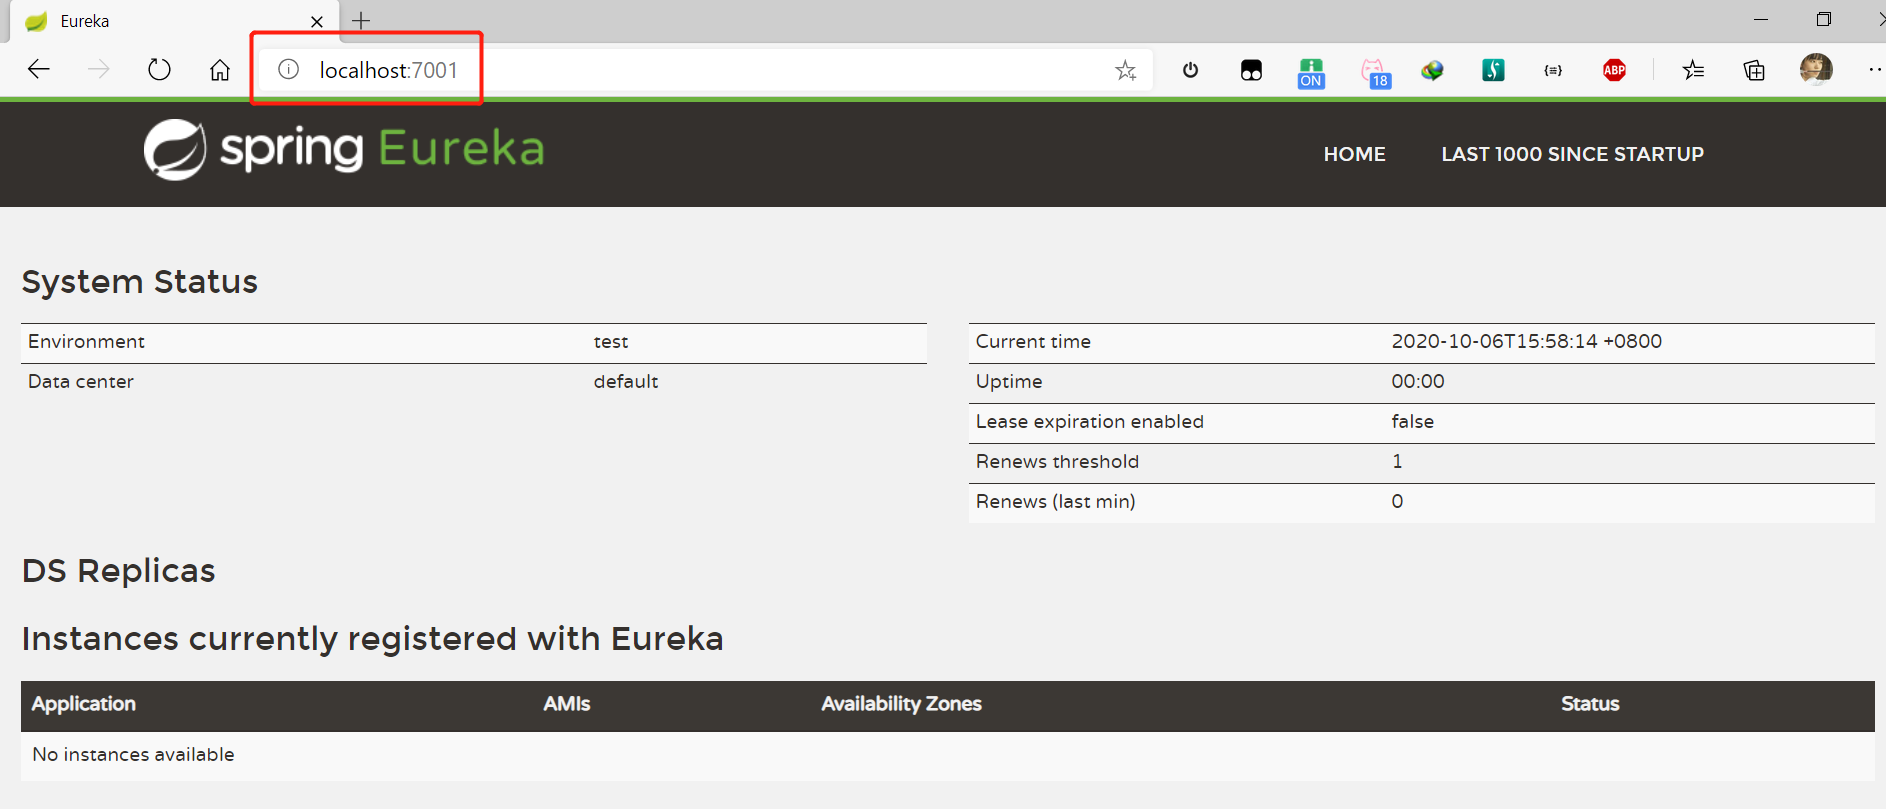Select the Uptime value 00:00
This screenshot has height=809, width=1886.
(x=1418, y=381)
